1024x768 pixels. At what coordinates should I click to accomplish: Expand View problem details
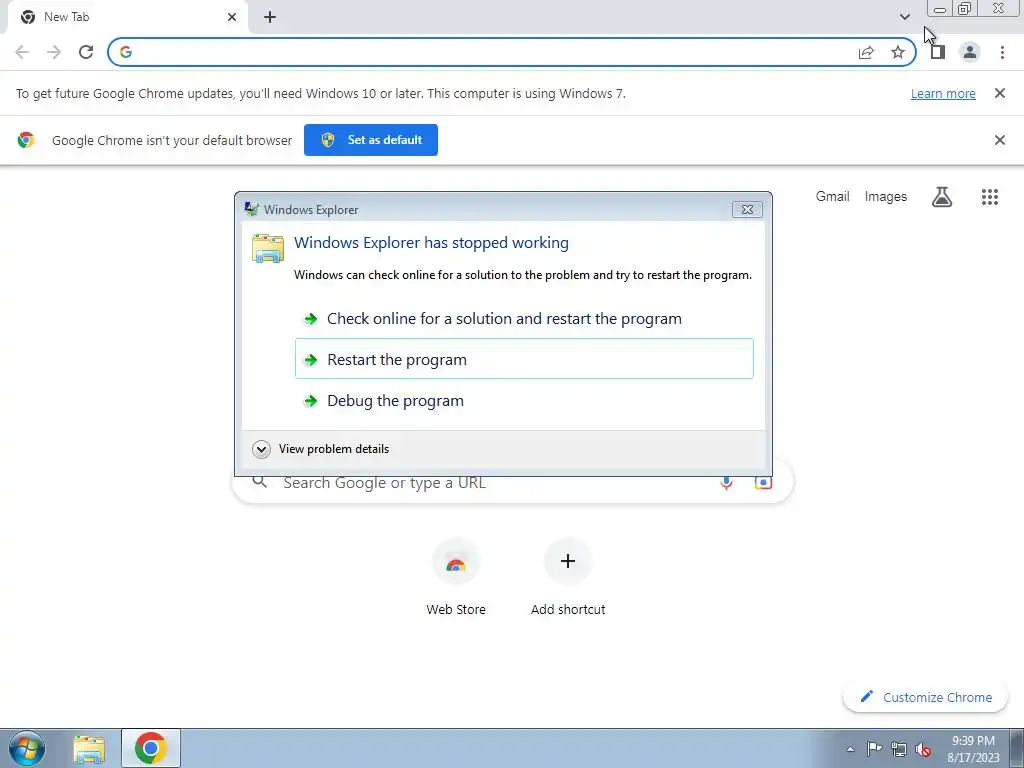[321, 449]
